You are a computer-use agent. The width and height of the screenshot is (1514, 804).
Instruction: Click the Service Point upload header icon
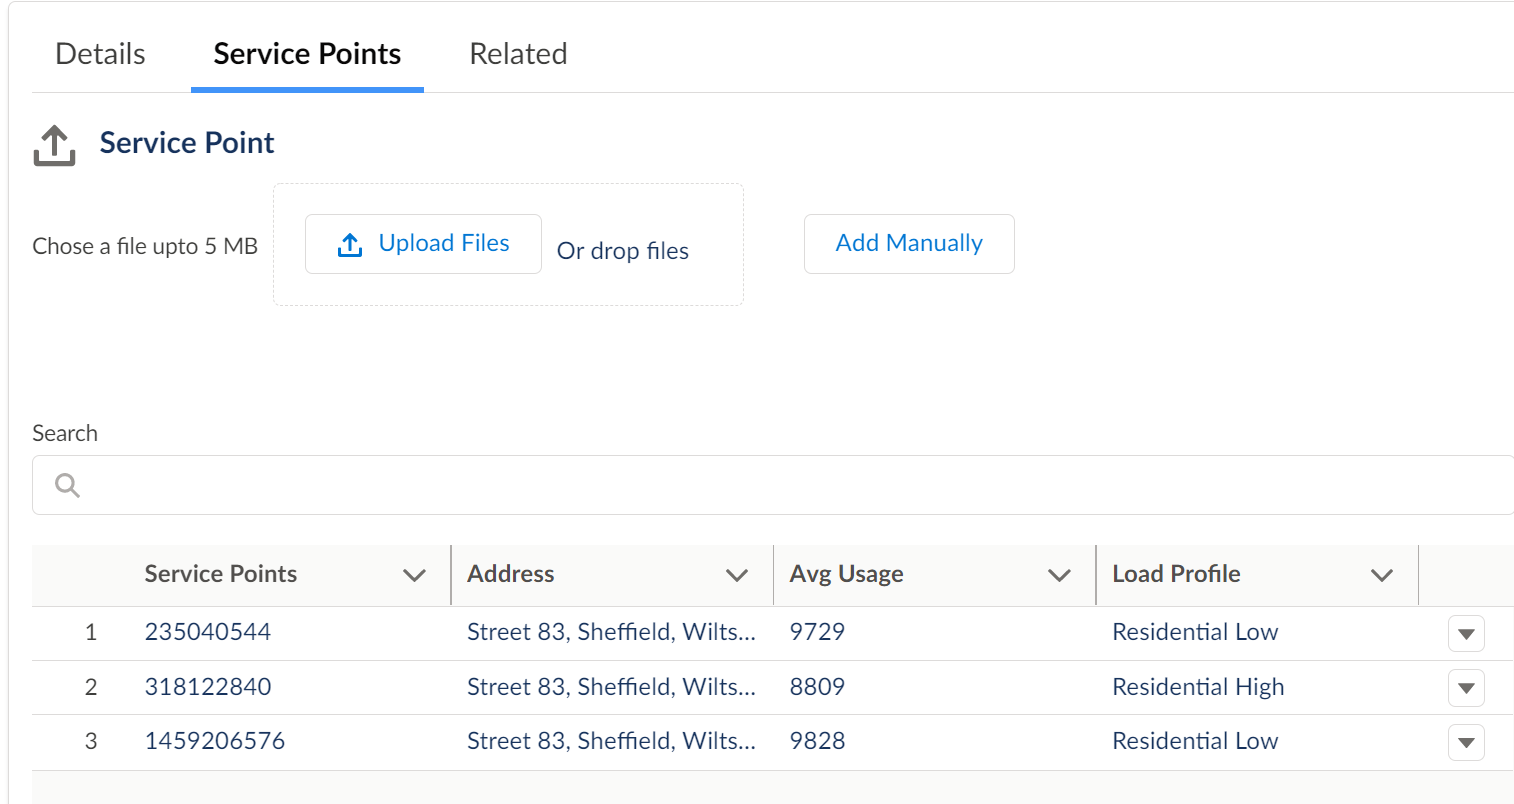[x=54, y=145]
